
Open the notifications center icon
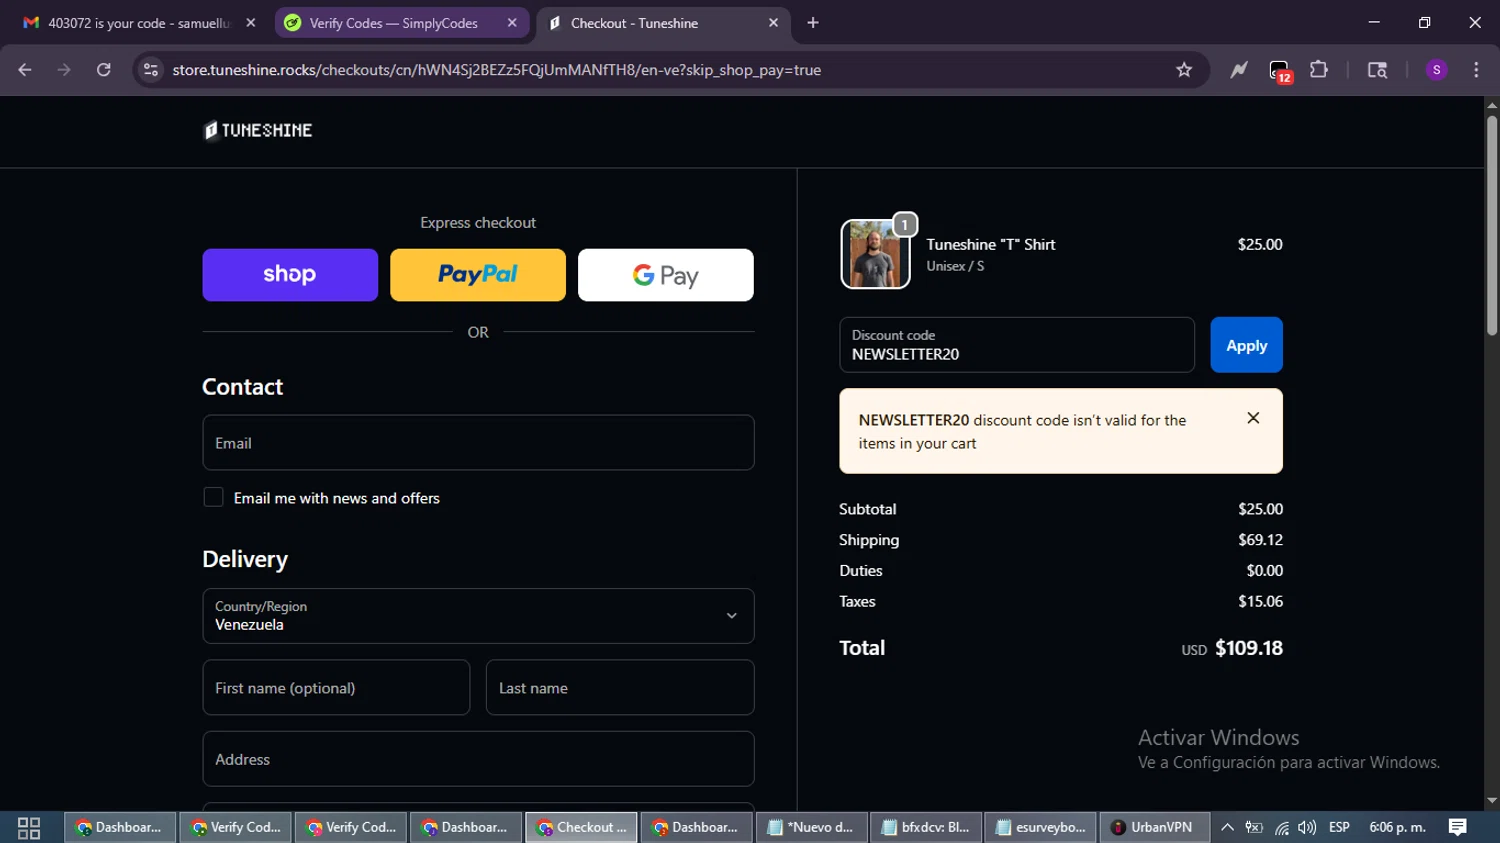[1458, 827]
